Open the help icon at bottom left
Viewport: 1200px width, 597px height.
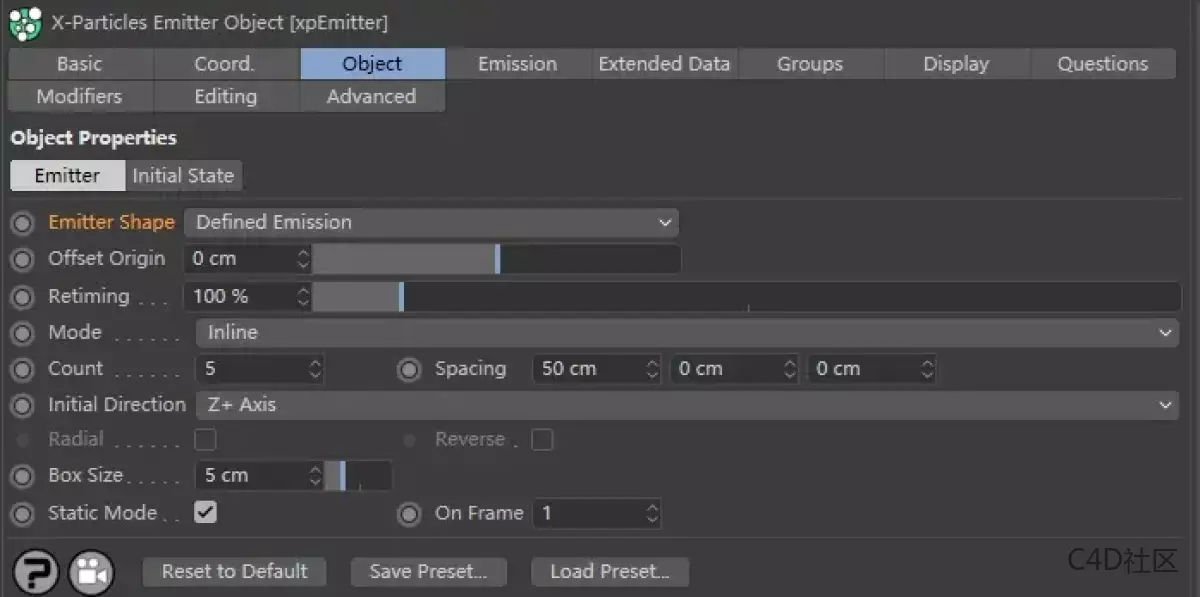36,571
